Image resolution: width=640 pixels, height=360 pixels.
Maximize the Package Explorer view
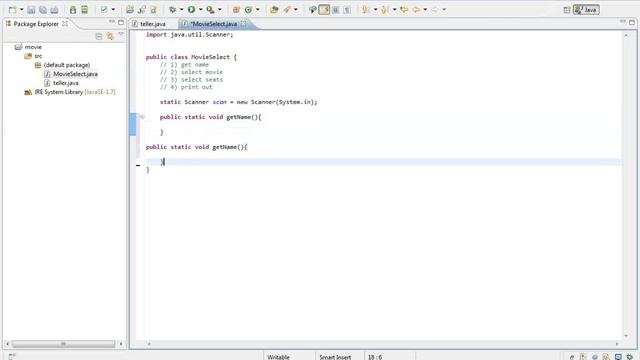pyautogui.click(x=121, y=22)
